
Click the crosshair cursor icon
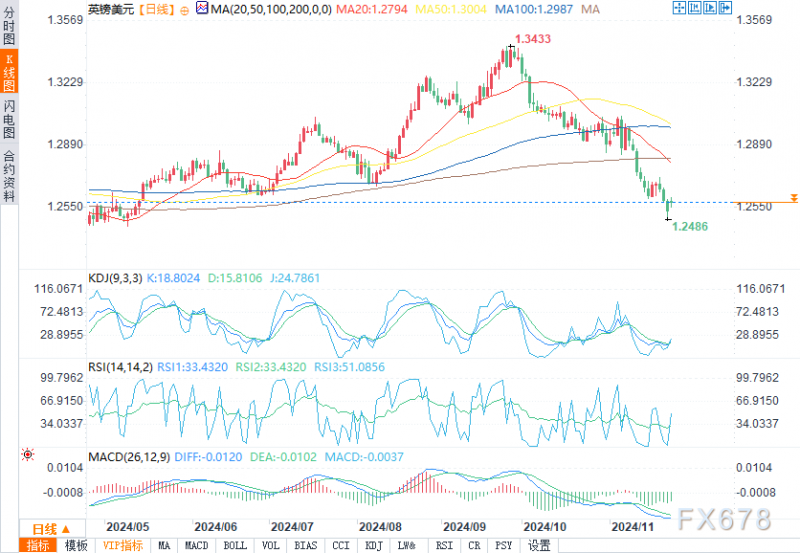[x=679, y=8]
